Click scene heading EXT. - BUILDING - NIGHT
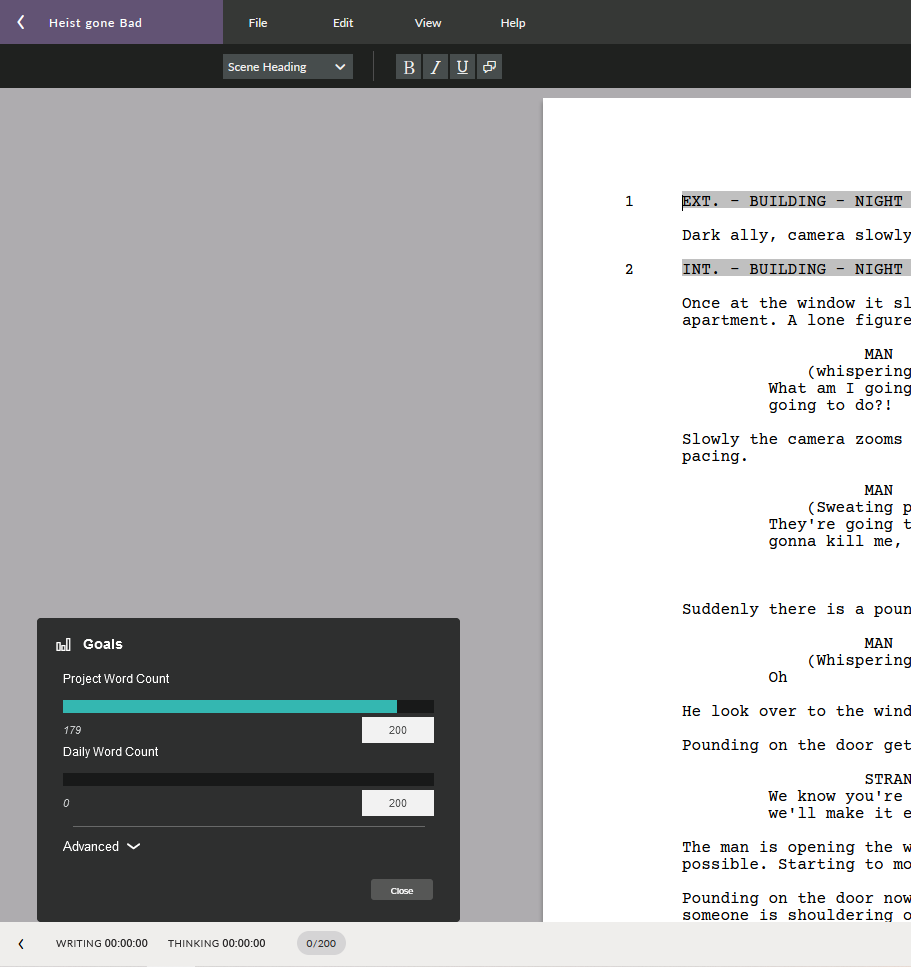Screen dimensions: 911x967 (x=793, y=201)
